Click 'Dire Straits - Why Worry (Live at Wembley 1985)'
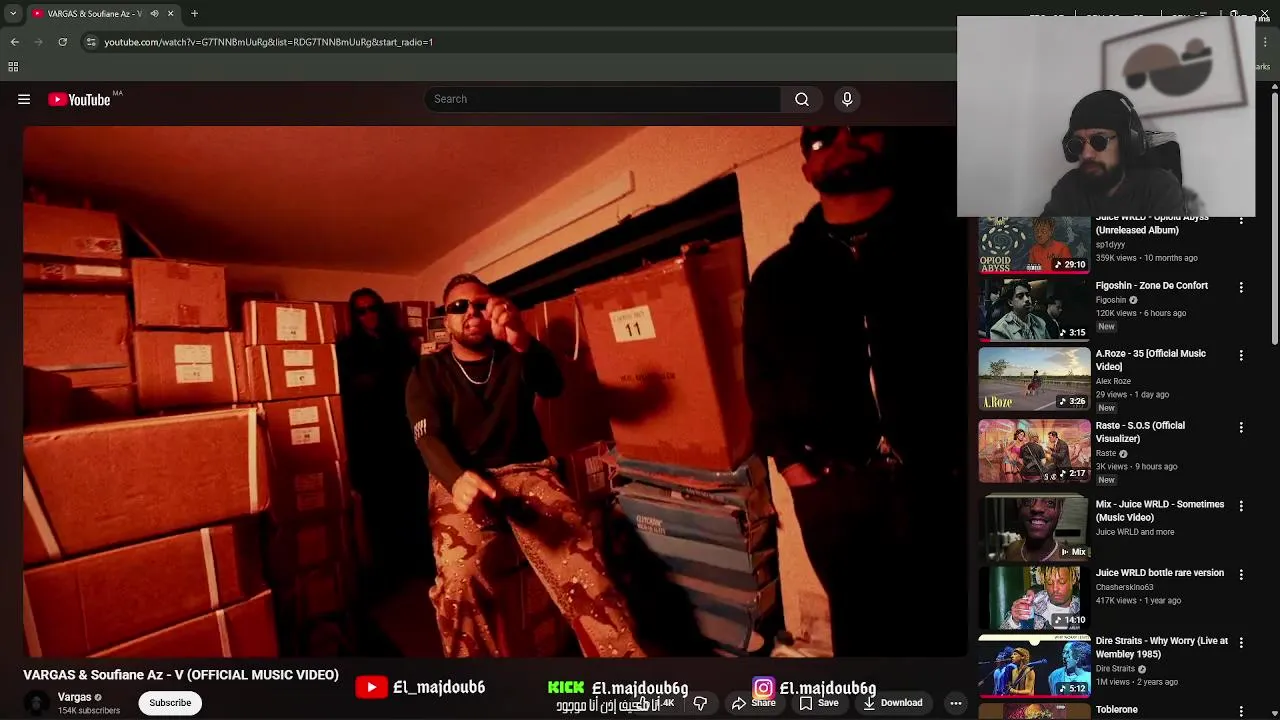Viewport: 1280px width, 720px height. click(x=1161, y=648)
